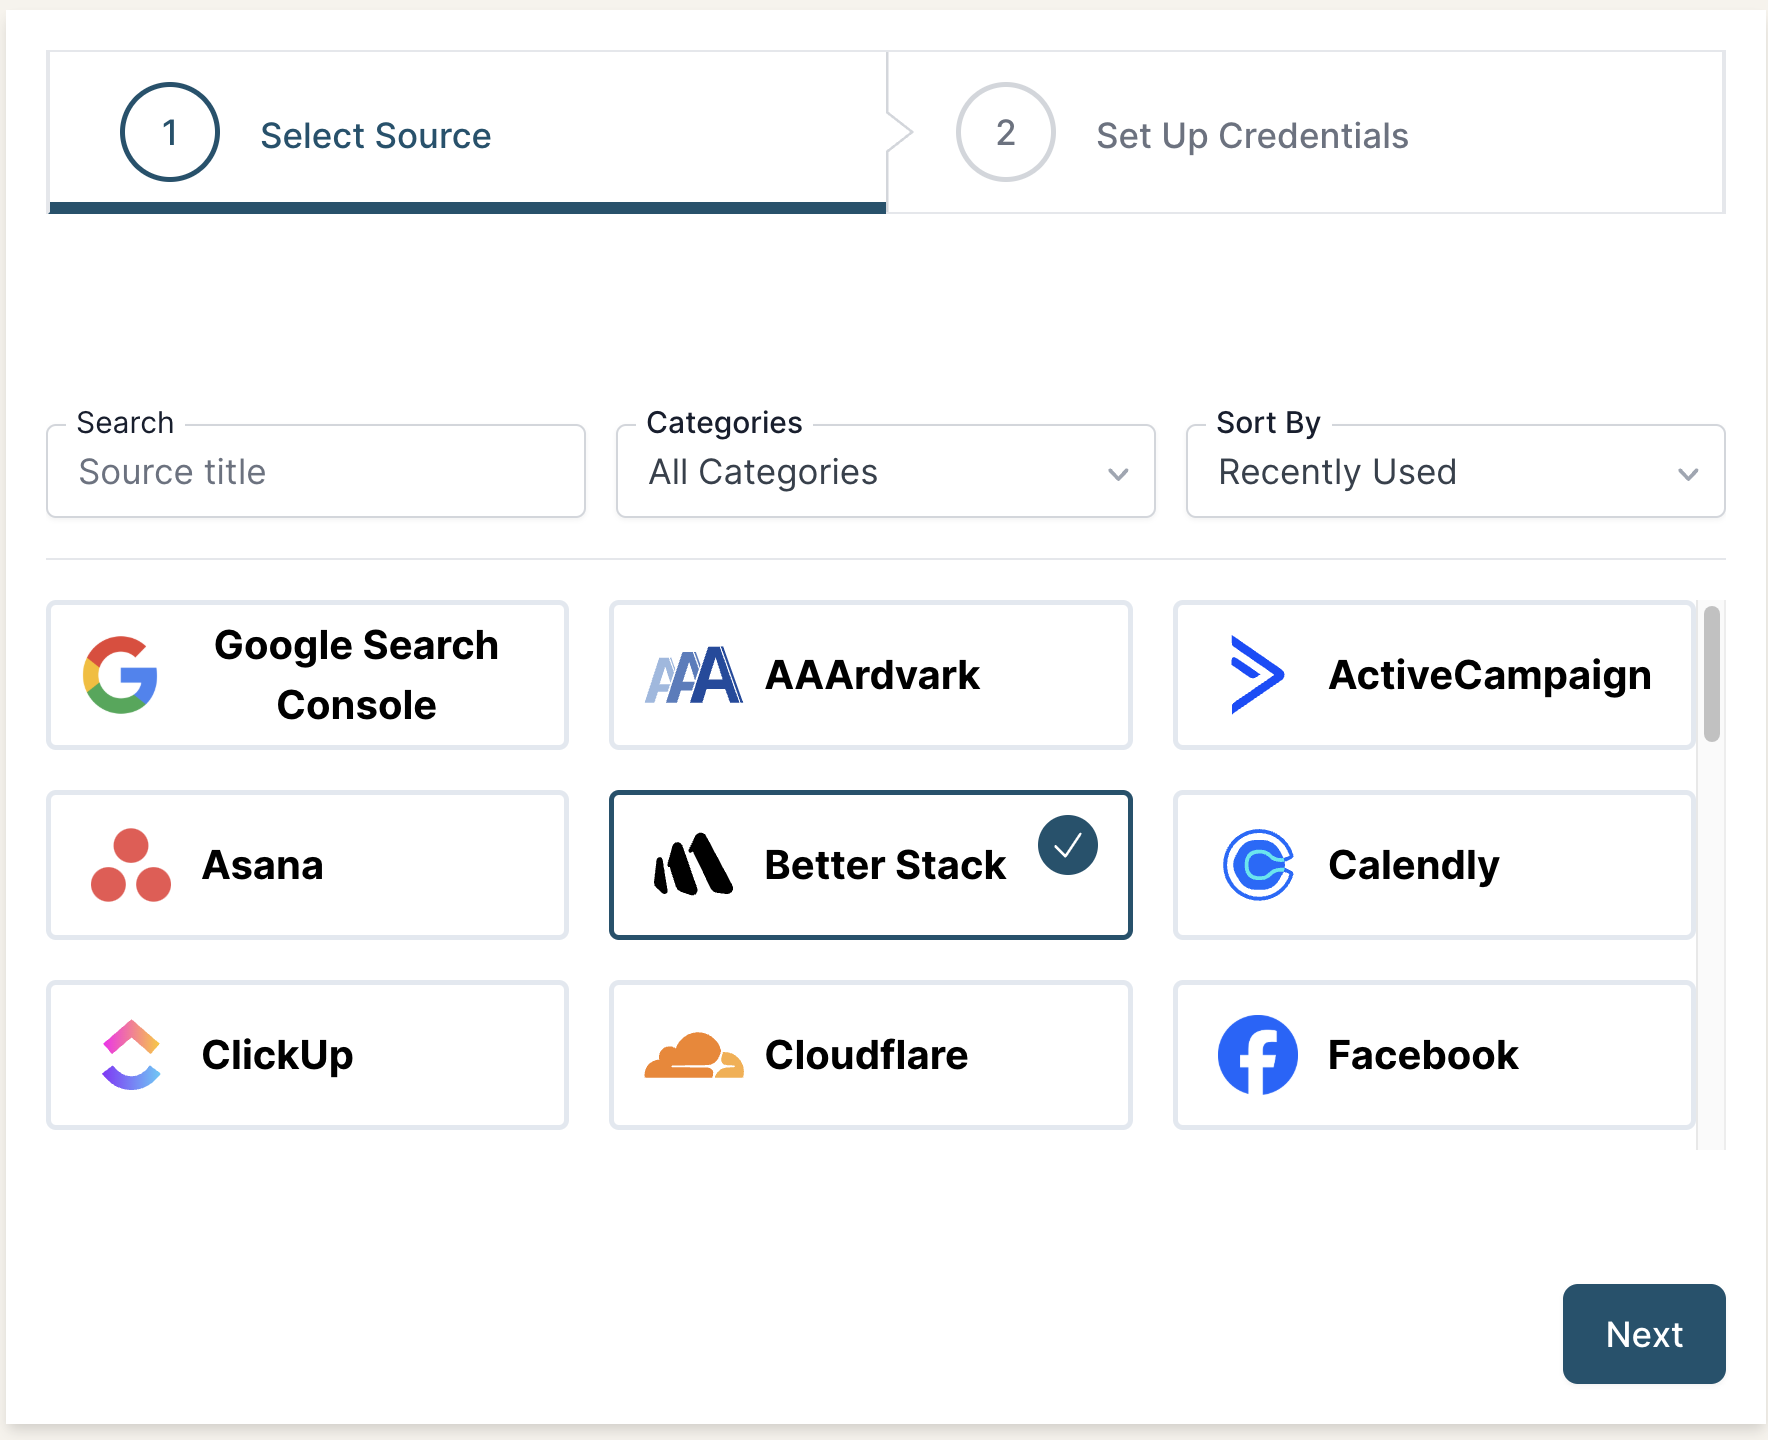Deselect the Better Stack source checkmark
The width and height of the screenshot is (1768, 1440).
pos(1067,844)
